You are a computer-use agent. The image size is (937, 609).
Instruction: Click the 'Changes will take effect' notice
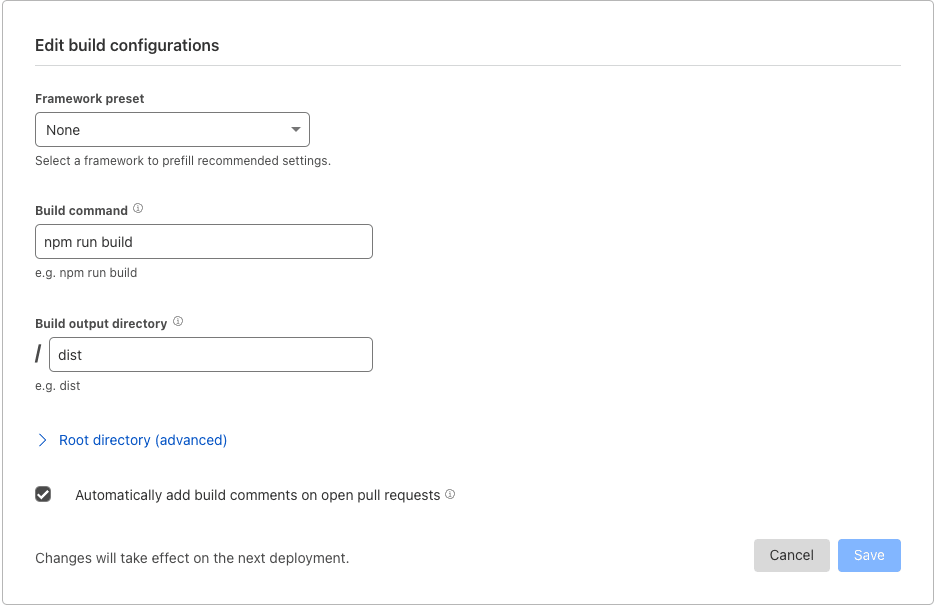192,558
